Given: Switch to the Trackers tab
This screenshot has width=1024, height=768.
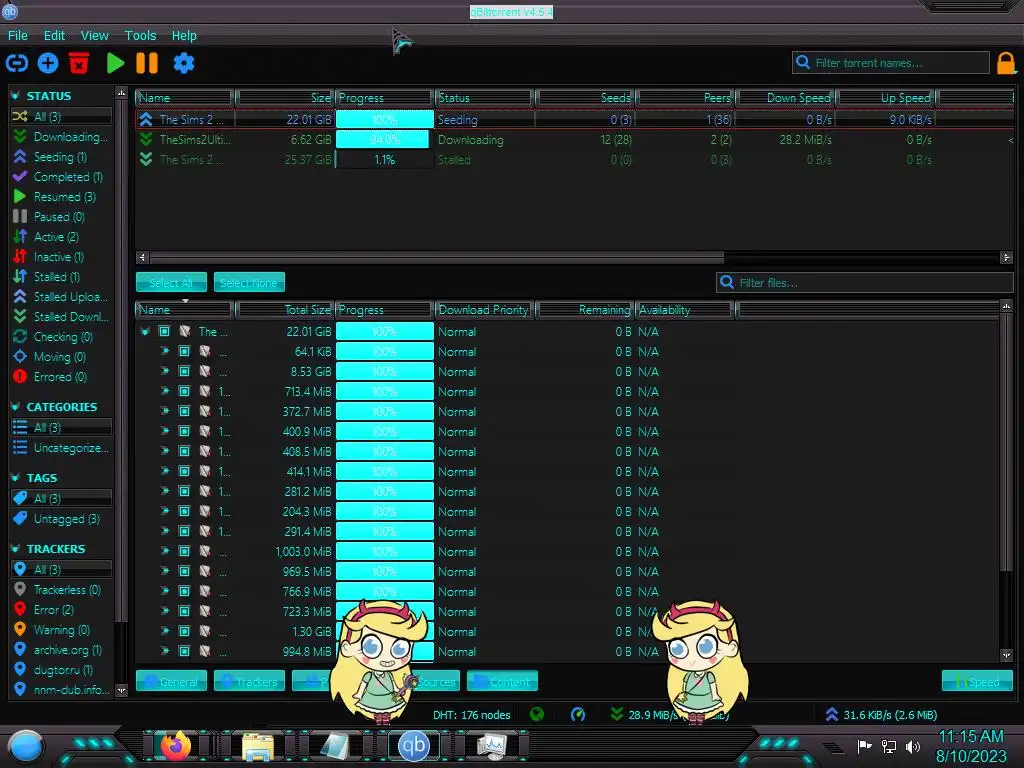Looking at the screenshot, I should click(249, 681).
